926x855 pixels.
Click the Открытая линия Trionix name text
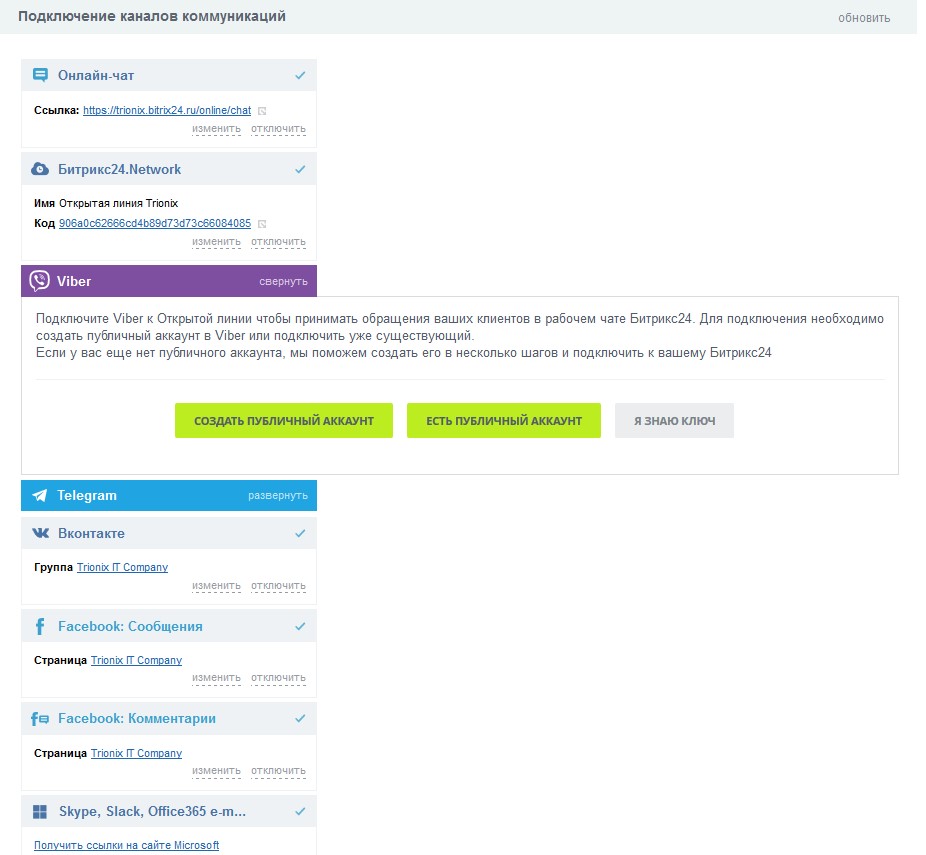[118, 203]
